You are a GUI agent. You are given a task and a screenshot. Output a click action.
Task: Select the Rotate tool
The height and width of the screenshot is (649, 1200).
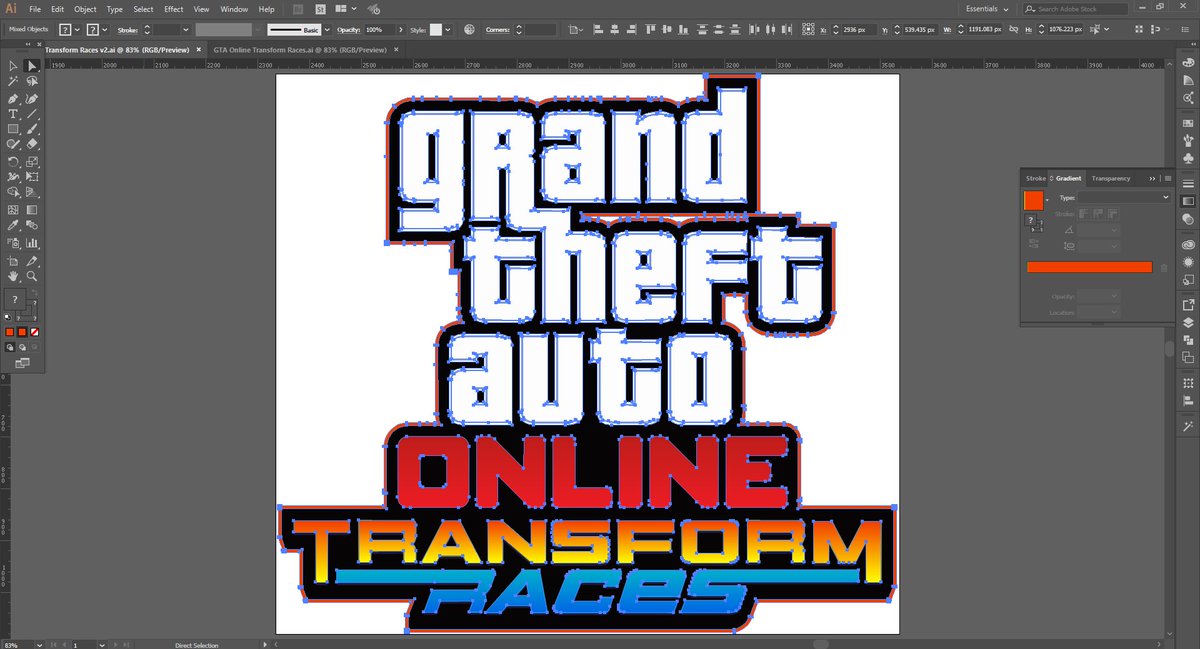click(x=14, y=161)
